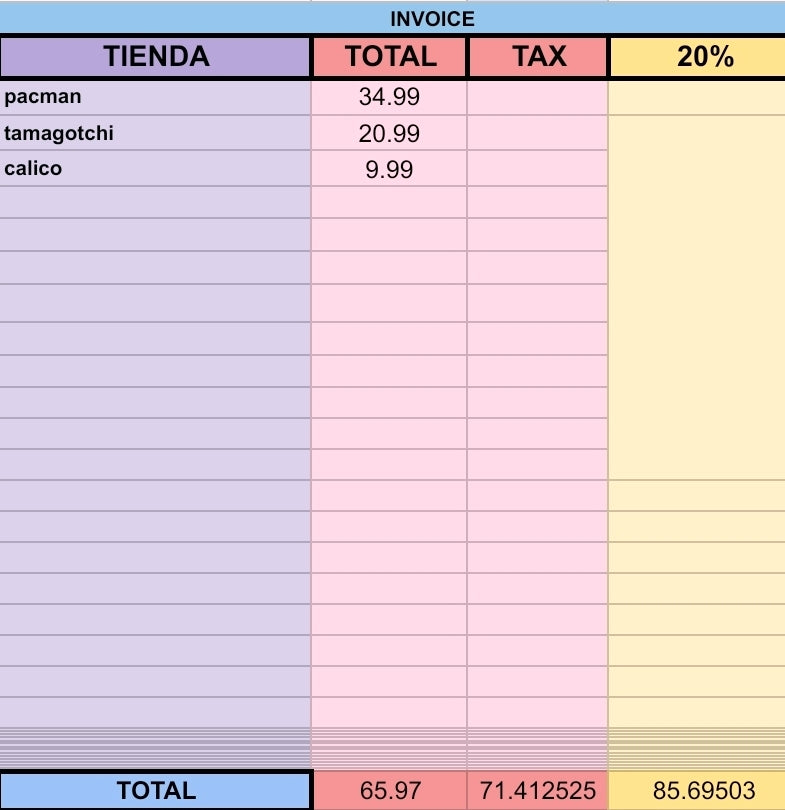Click the blue TOTAL label at bottom

tap(156, 790)
